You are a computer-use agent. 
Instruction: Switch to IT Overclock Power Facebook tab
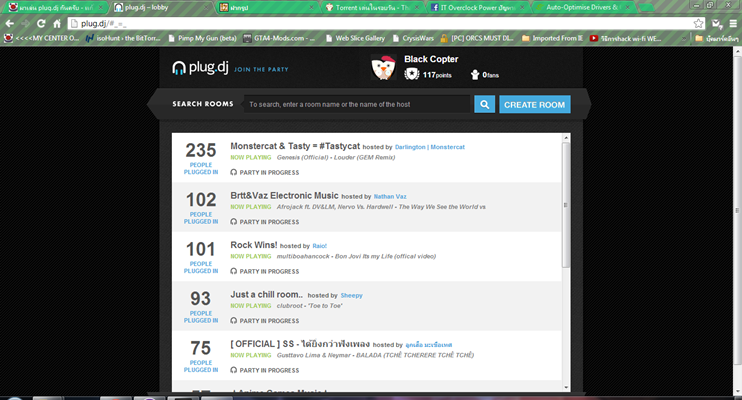tap(478, 8)
